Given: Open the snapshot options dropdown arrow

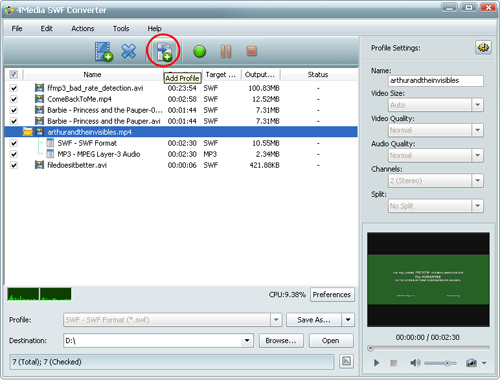Looking at the screenshot, I should coord(484,363).
